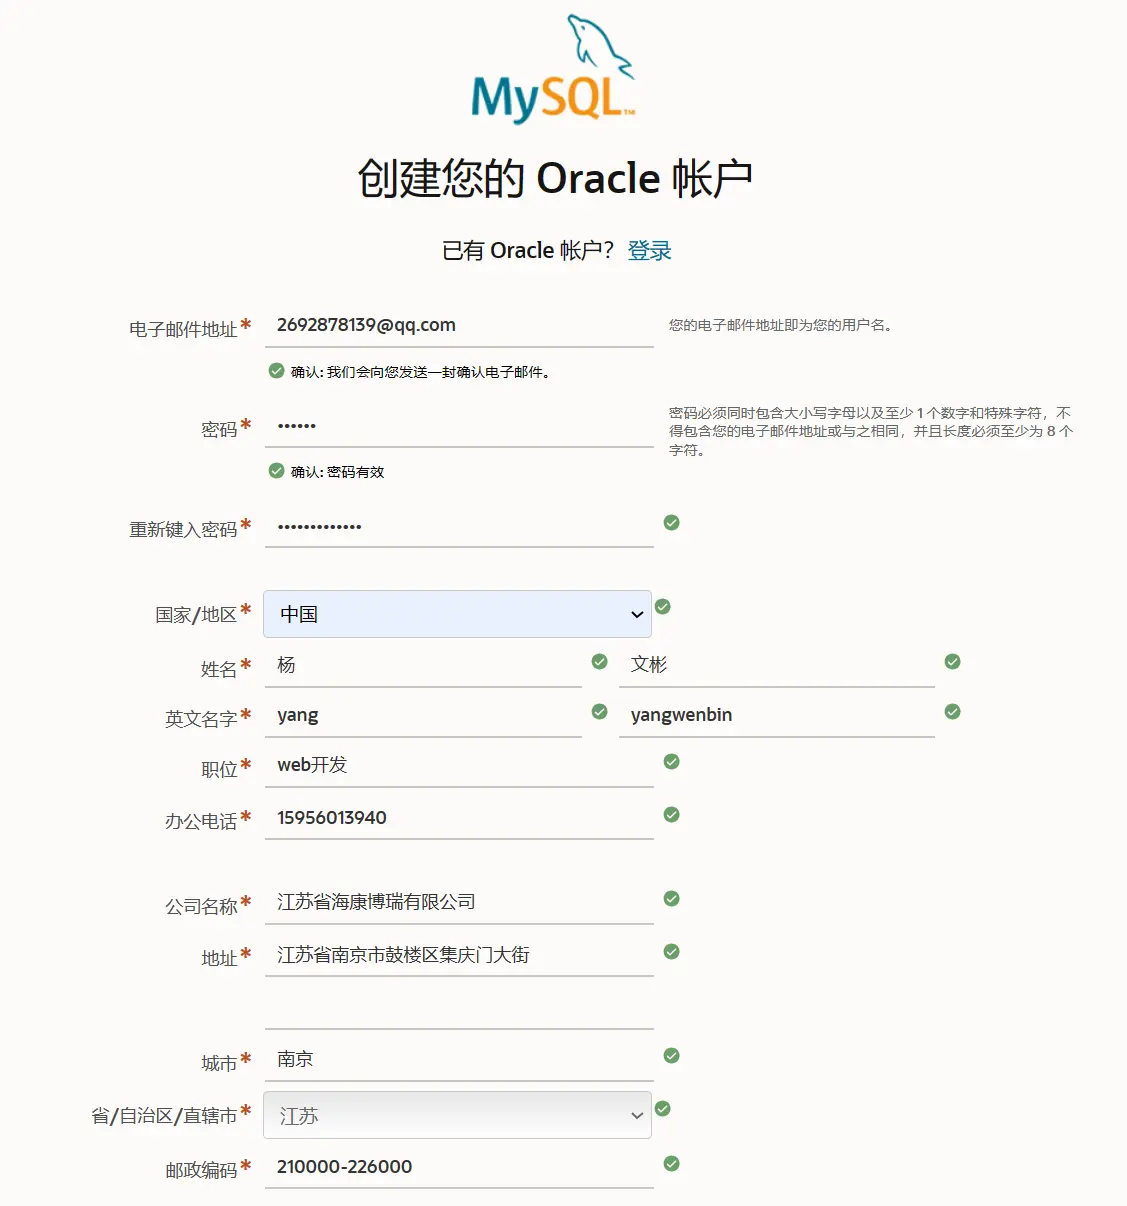Open the 登录 sign-in link
The height and width of the screenshot is (1206, 1127).
click(x=649, y=250)
